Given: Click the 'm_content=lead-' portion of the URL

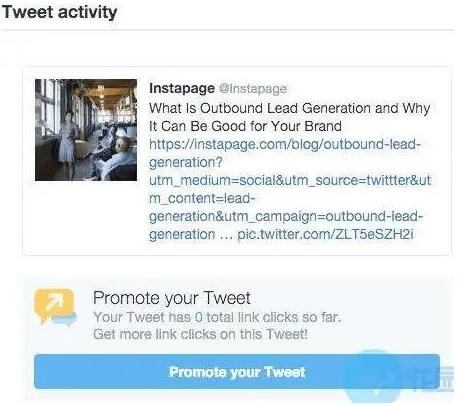Looking at the screenshot, I should click(202, 198).
